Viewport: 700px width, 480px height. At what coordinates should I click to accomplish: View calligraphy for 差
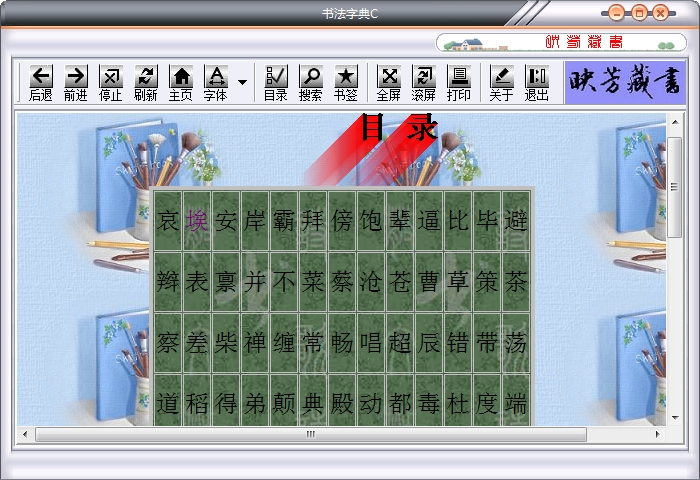point(197,343)
